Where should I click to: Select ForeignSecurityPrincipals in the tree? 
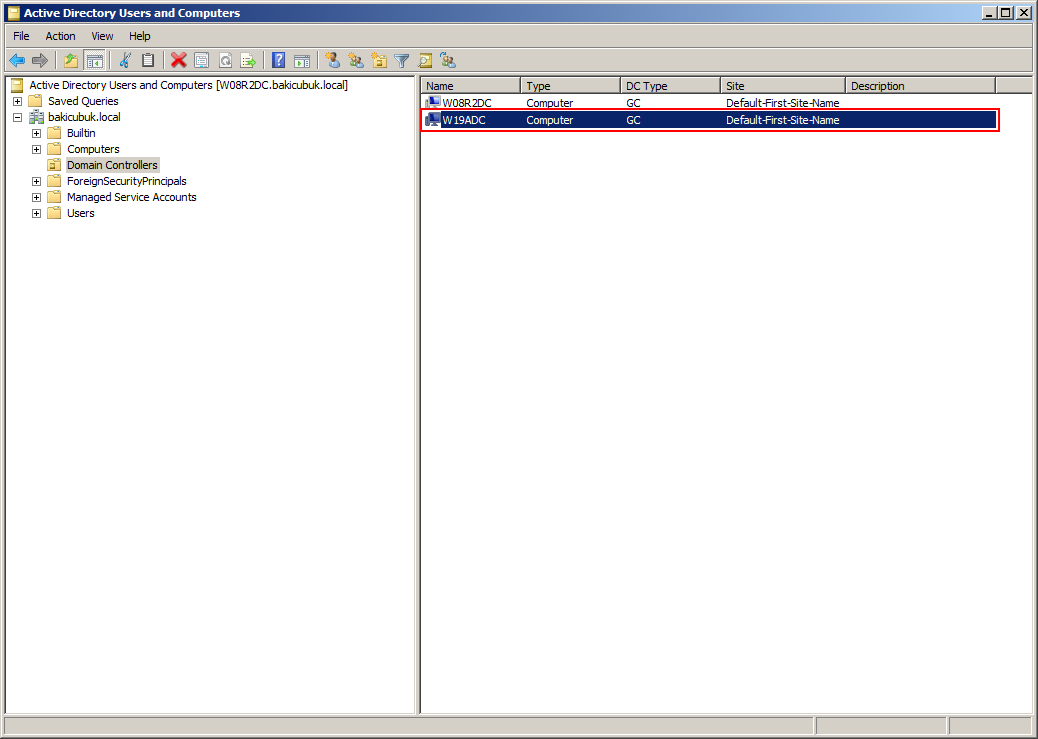(126, 181)
